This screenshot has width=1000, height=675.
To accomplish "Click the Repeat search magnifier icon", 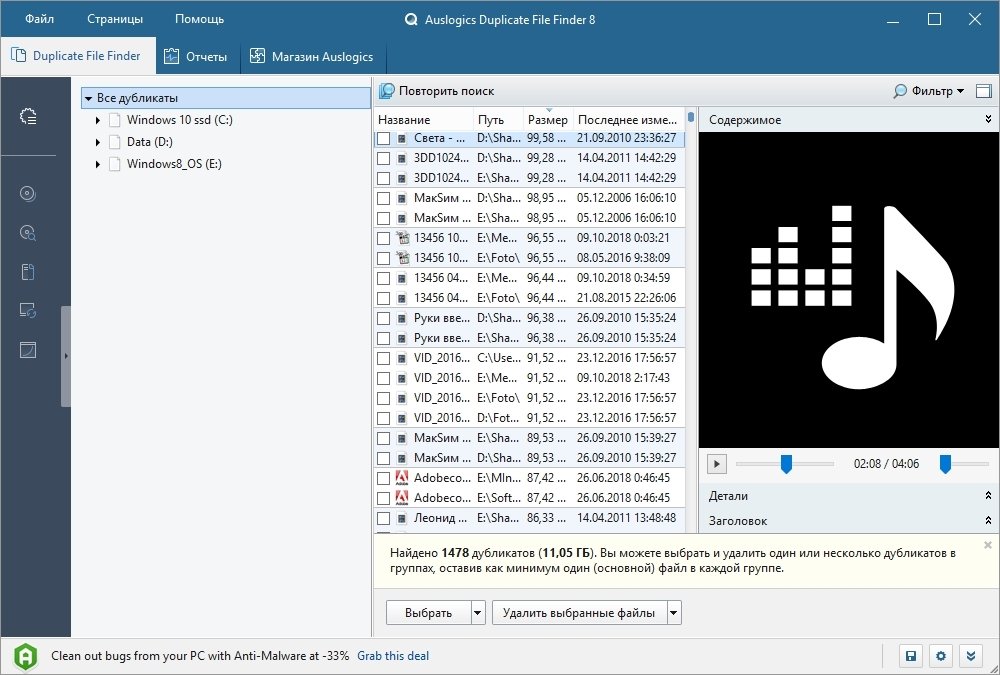I will click(x=387, y=91).
